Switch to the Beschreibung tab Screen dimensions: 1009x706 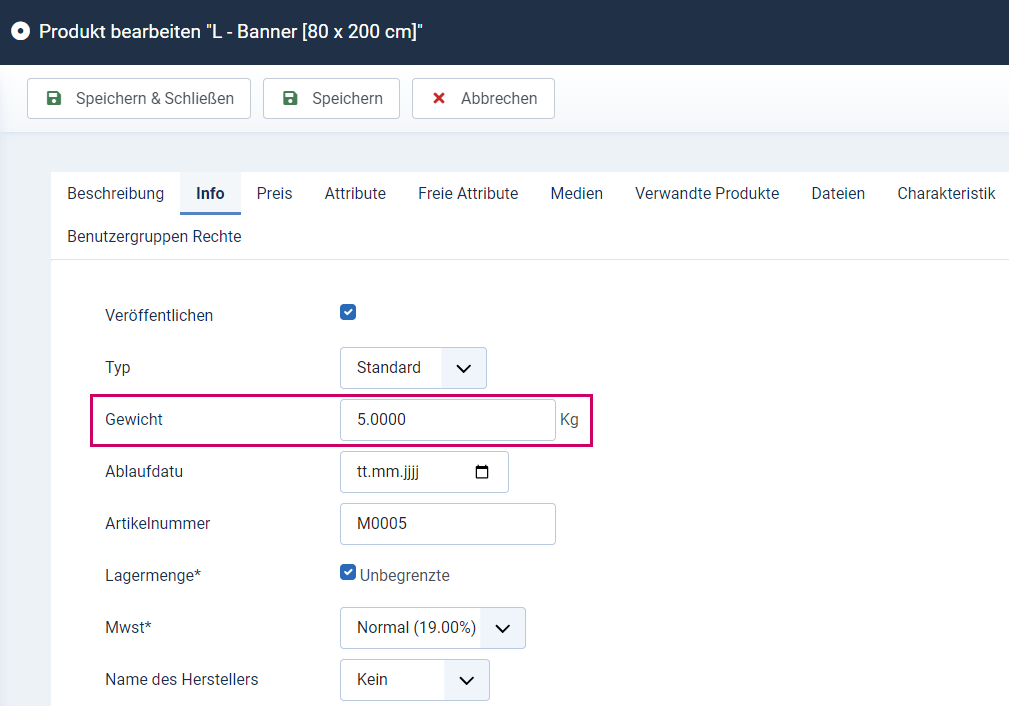[116, 193]
